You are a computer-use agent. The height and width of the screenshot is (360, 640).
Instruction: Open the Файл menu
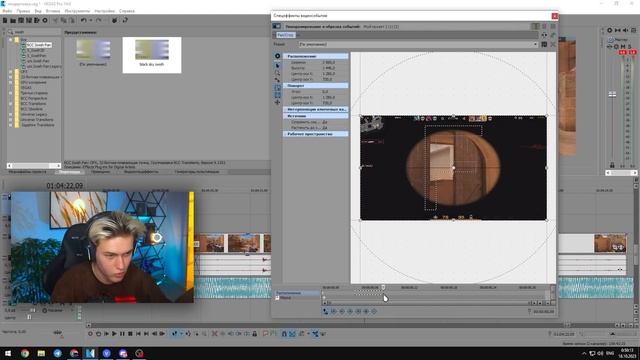pos(7,11)
